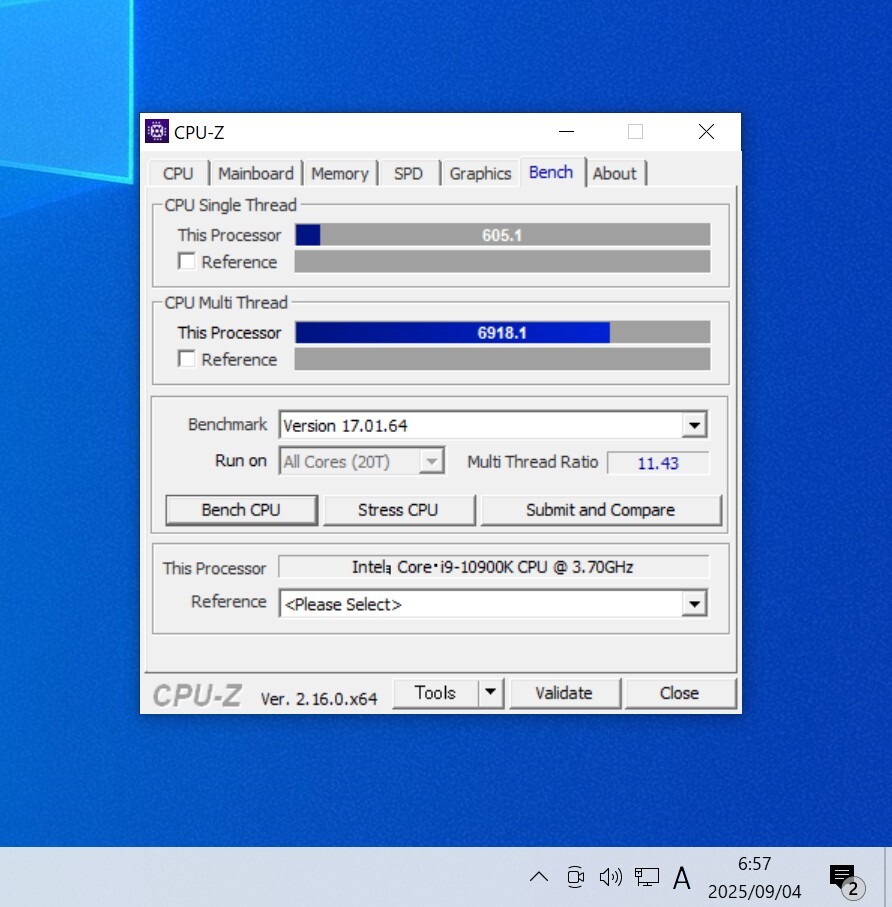Select the Bench tab

click(x=551, y=172)
